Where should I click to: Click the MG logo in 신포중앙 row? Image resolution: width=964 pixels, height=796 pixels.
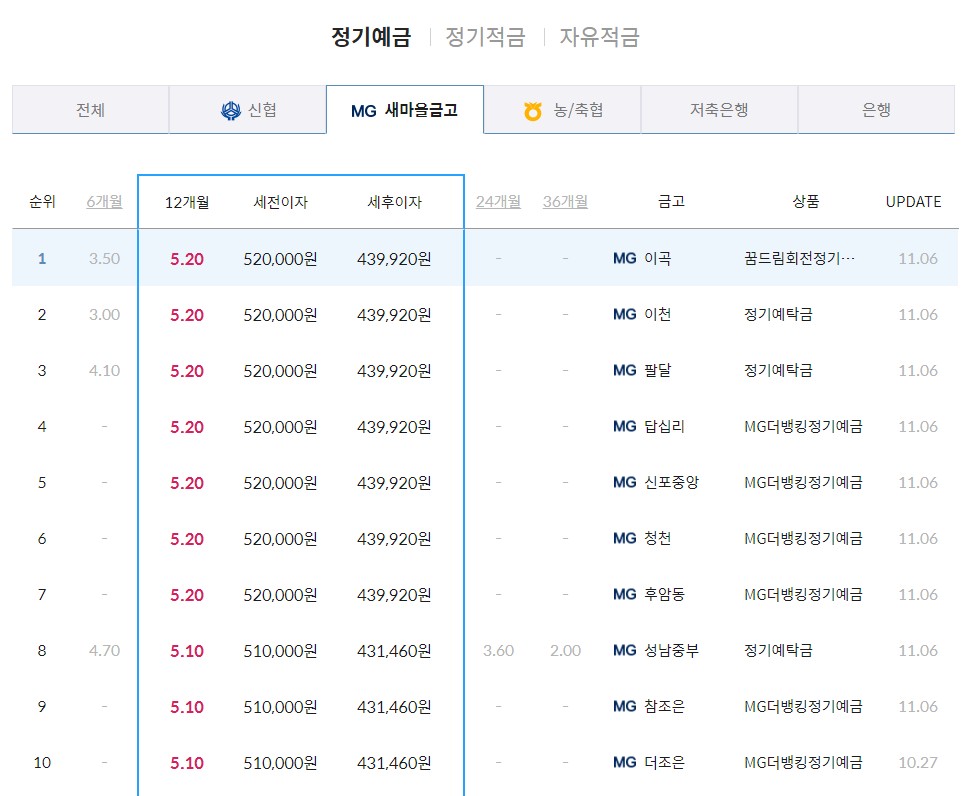point(625,482)
